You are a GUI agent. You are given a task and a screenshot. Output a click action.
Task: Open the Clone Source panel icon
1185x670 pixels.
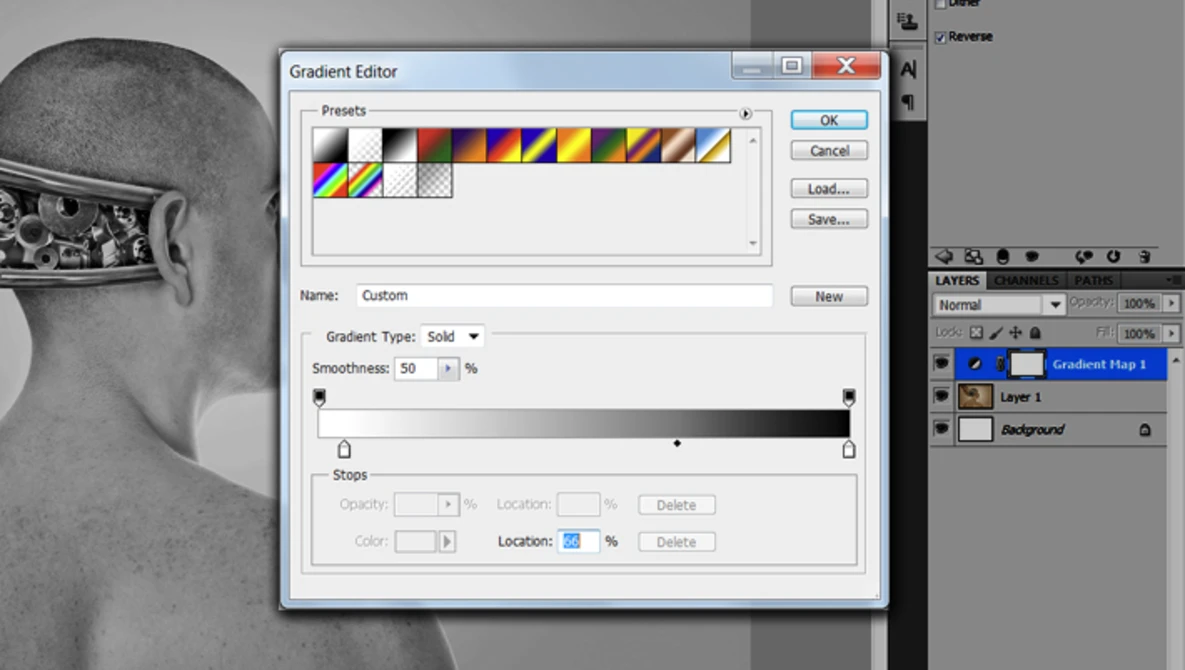pyautogui.click(x=907, y=21)
